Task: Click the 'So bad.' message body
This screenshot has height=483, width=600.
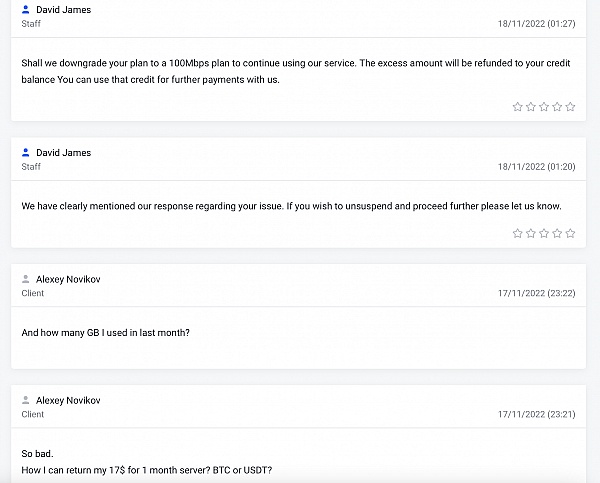Action: 38,454
